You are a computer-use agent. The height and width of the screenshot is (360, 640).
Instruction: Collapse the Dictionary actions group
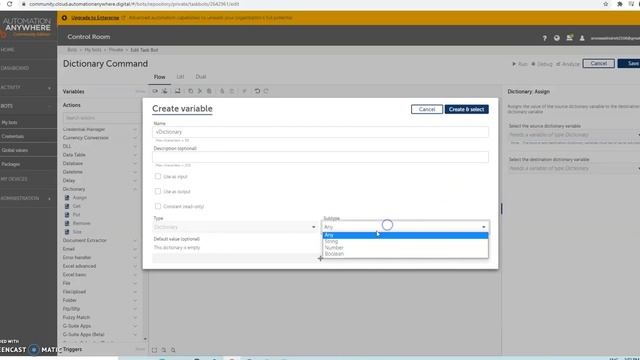[135, 189]
